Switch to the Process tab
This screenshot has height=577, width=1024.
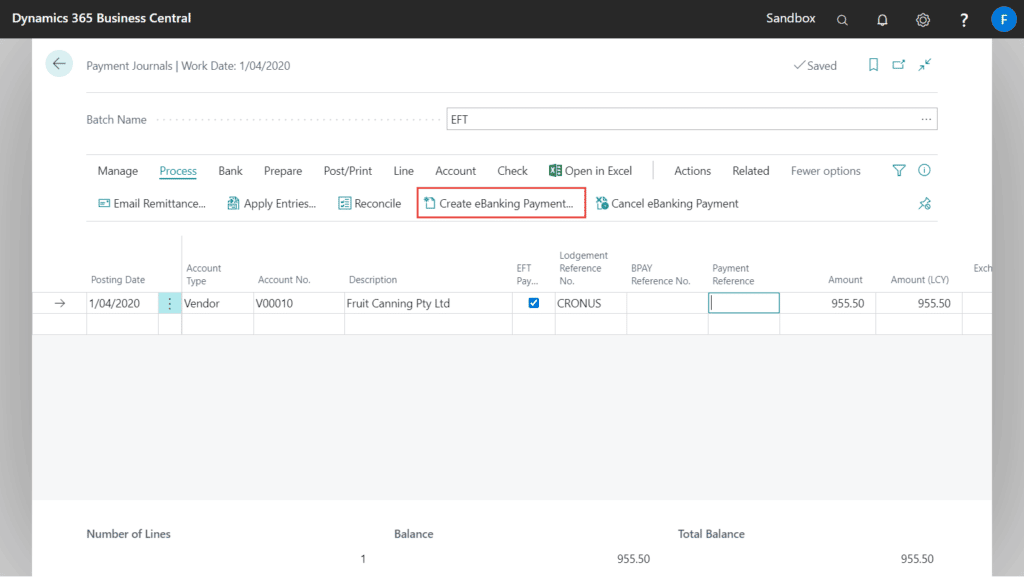click(177, 170)
